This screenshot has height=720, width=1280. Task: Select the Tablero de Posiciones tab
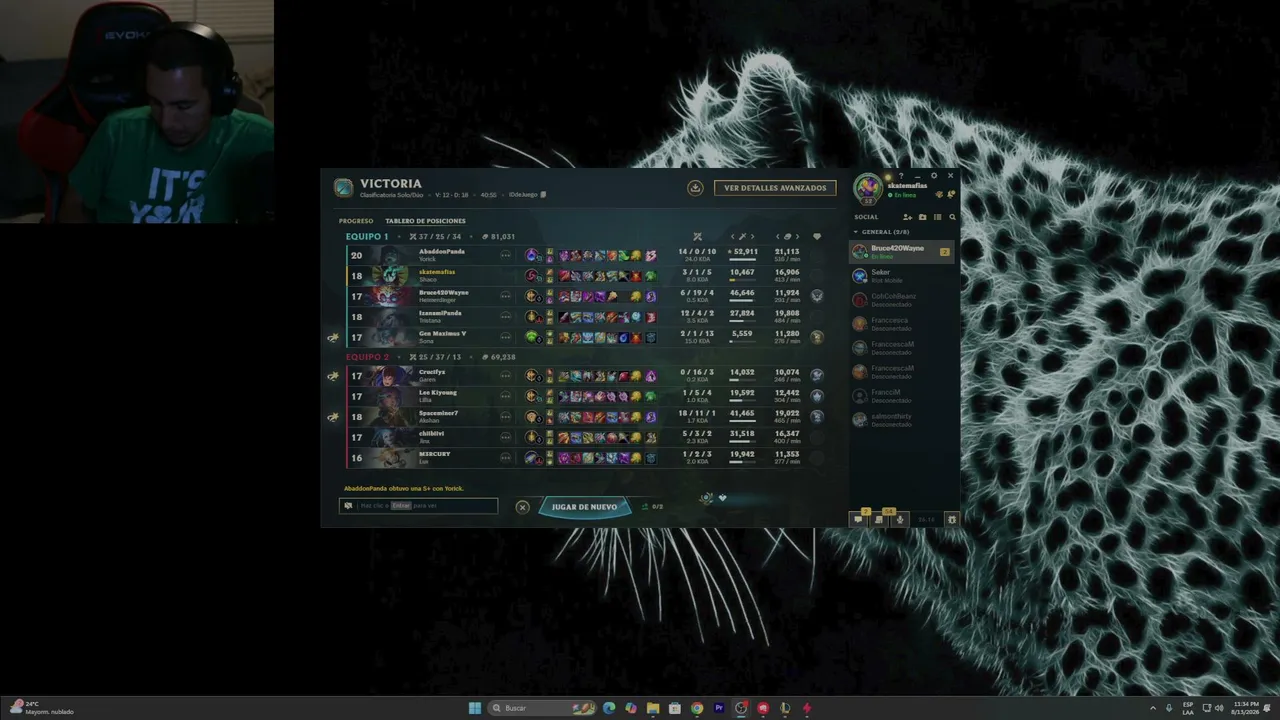click(x=425, y=221)
